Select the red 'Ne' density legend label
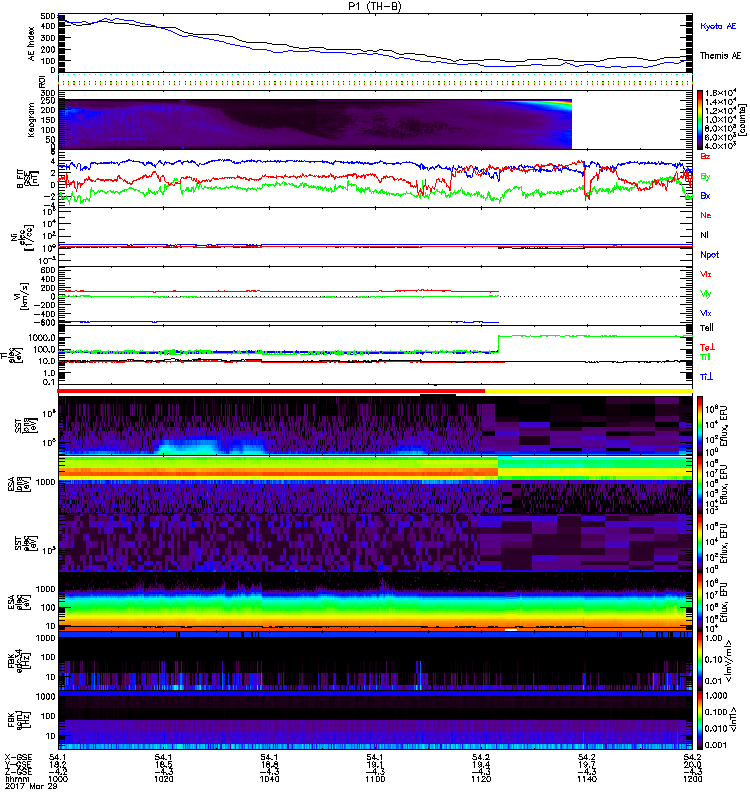Viewport: 750px width, 800px height. pos(706,215)
